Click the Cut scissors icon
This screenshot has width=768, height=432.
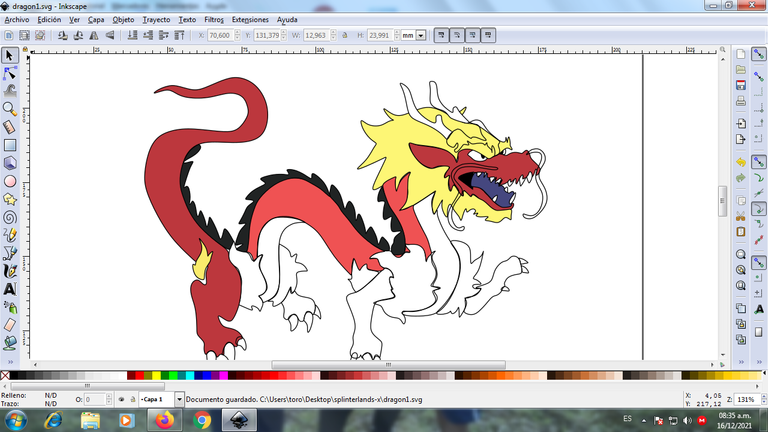(741, 216)
